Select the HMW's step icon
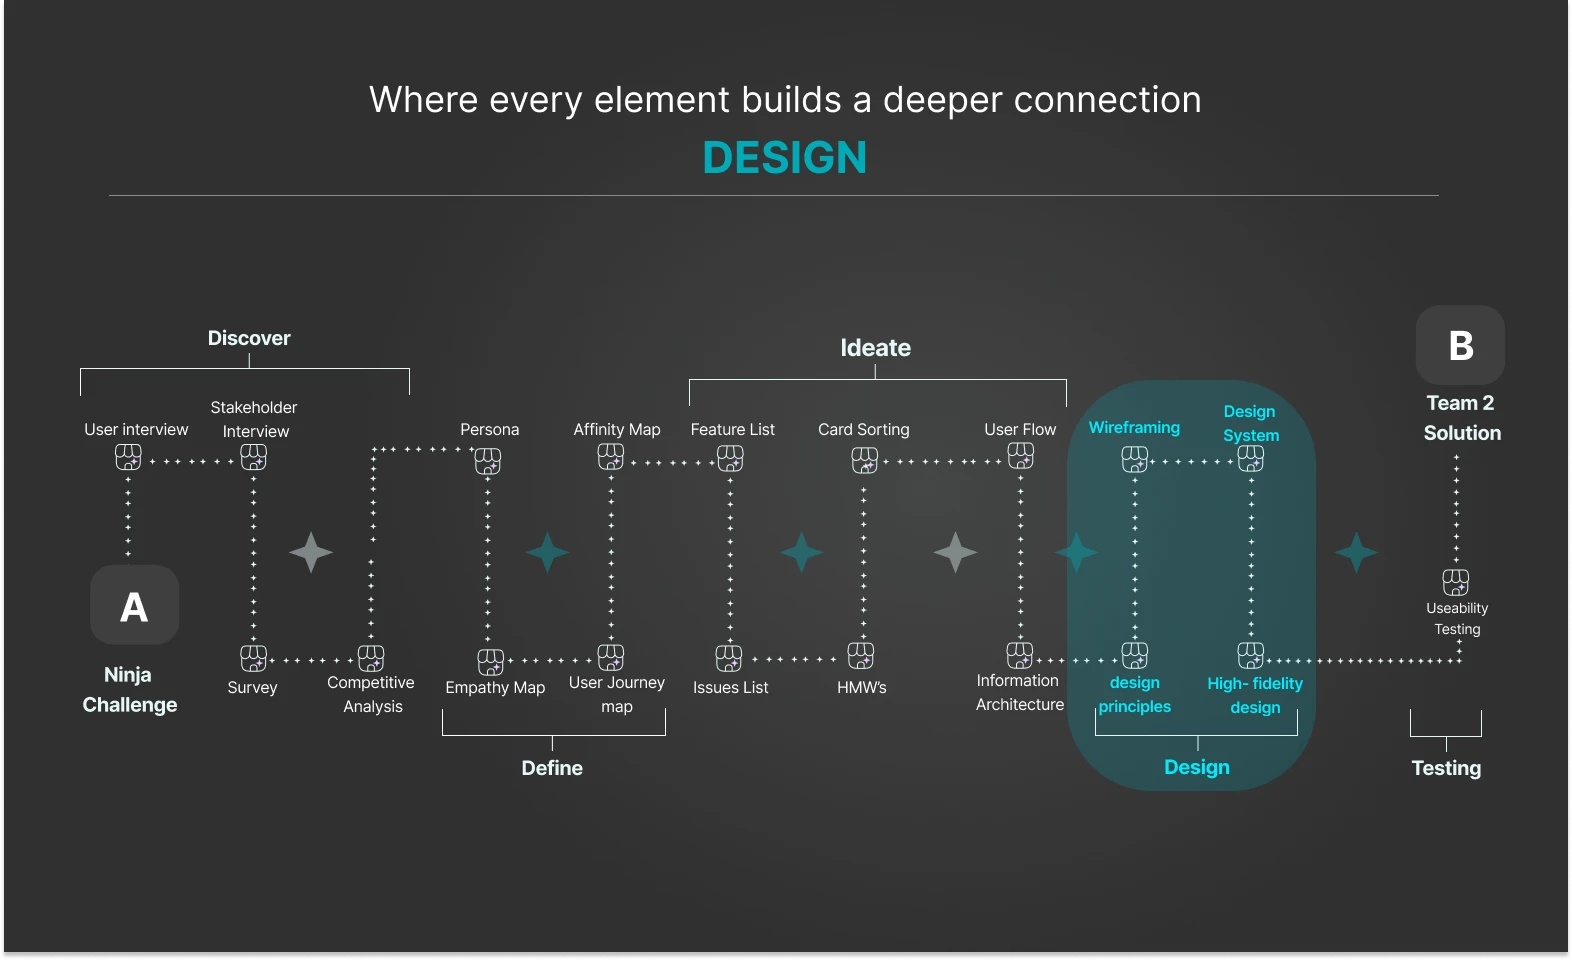This screenshot has height=960, width=1572. coord(861,656)
